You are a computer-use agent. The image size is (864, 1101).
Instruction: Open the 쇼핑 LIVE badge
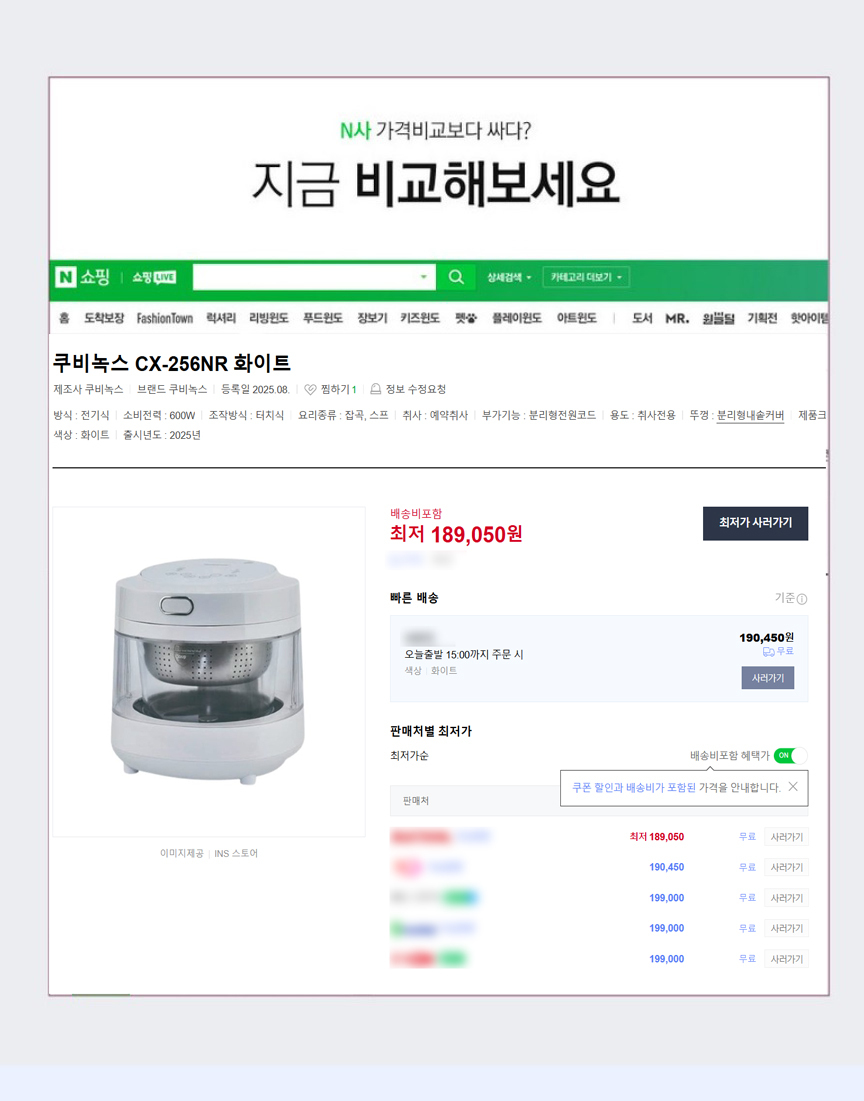coord(155,277)
